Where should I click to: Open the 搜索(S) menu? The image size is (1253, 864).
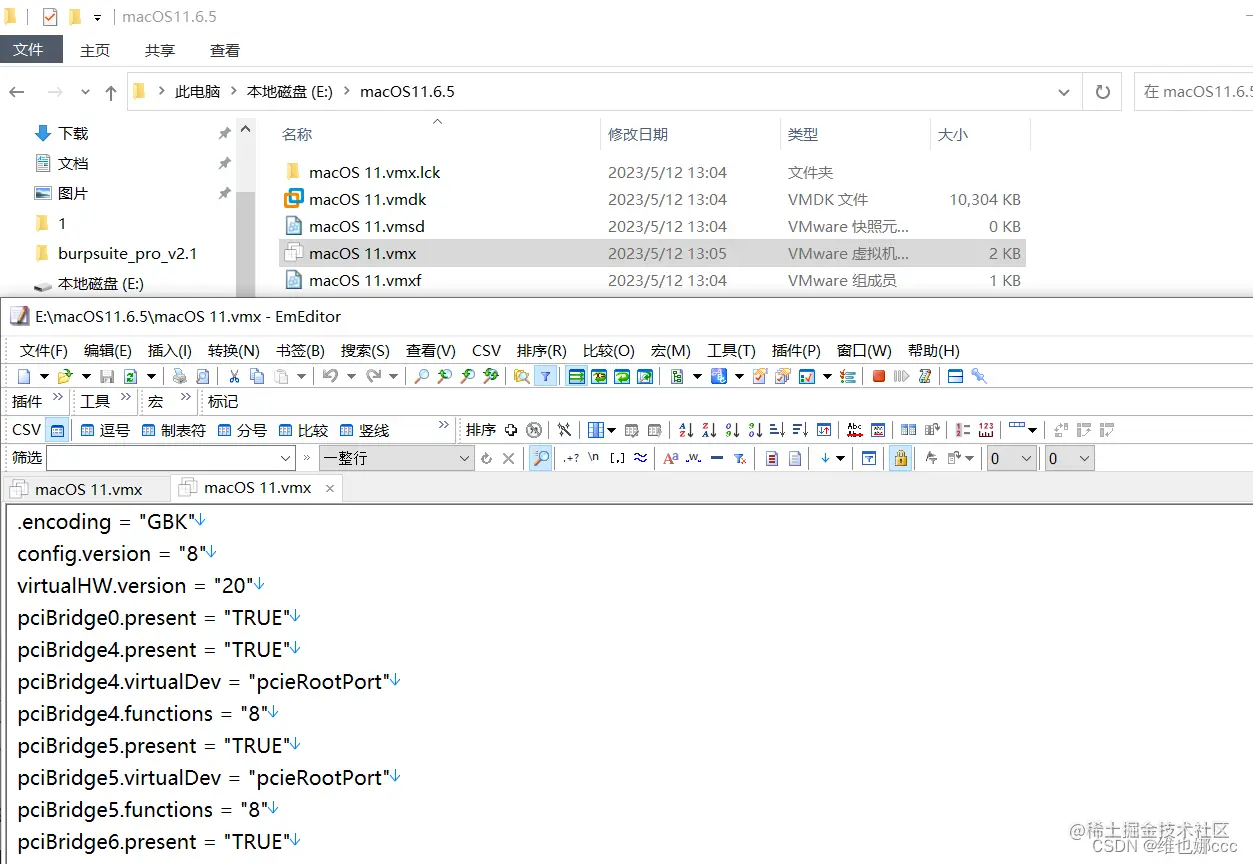(365, 350)
